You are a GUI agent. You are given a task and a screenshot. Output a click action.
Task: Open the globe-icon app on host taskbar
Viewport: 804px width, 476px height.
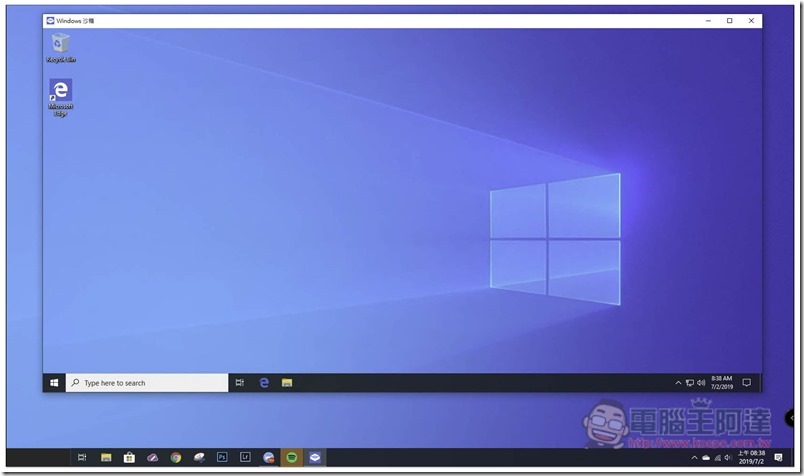coord(268,457)
